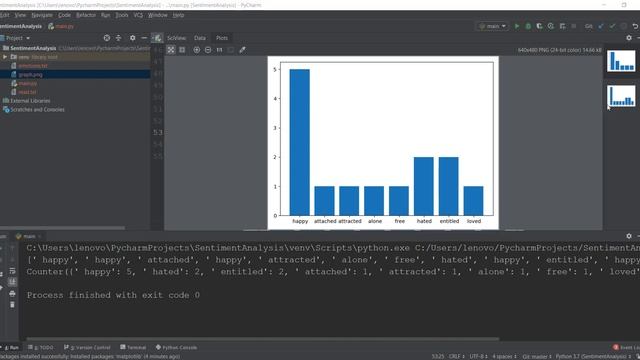Screen dimensions: 640x360
Task: Collapse all nodes in Project panel
Action: 118,38
